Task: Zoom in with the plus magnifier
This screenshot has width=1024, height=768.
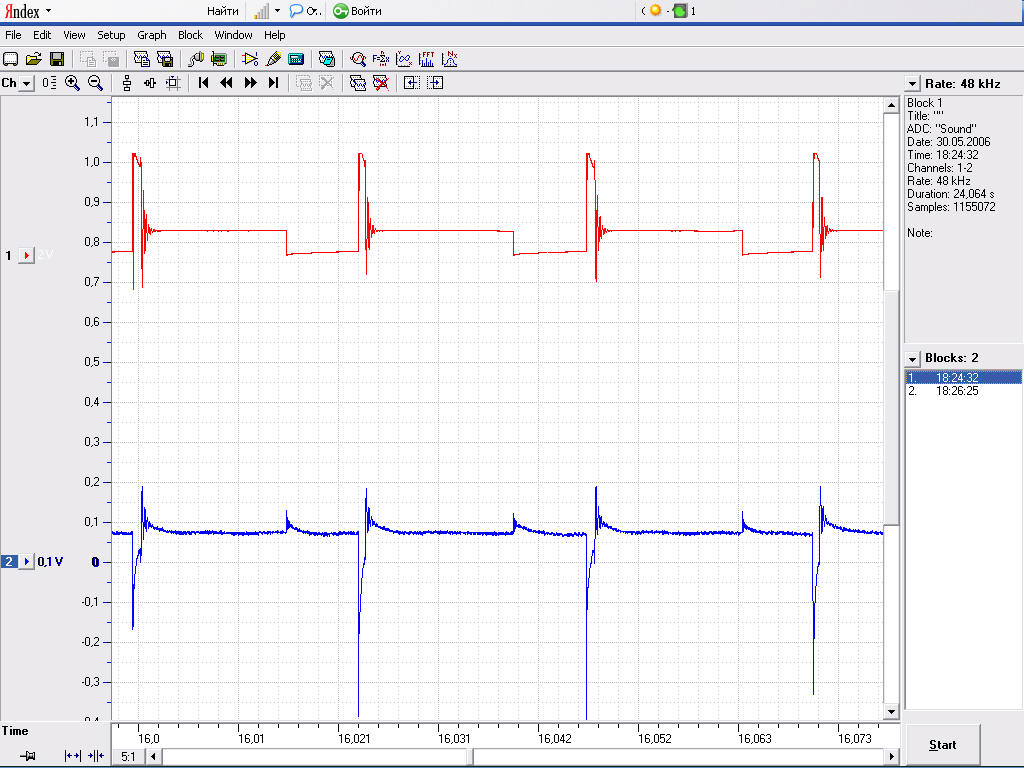Action: [x=72, y=83]
